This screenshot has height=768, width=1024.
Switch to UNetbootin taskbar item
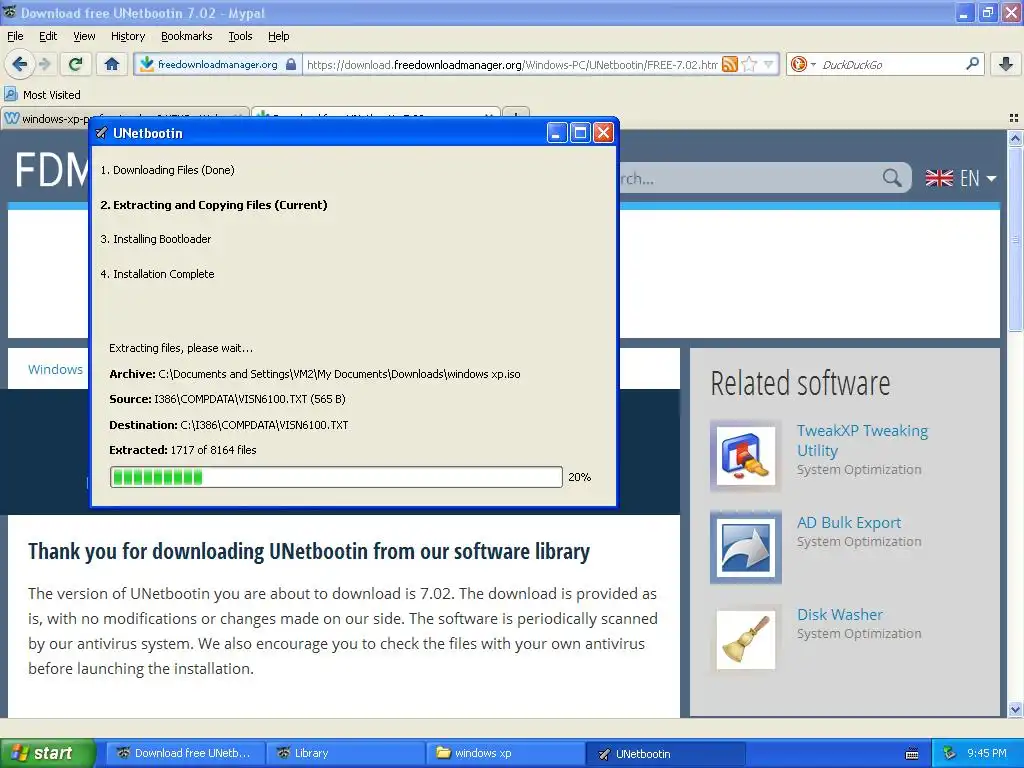point(666,753)
